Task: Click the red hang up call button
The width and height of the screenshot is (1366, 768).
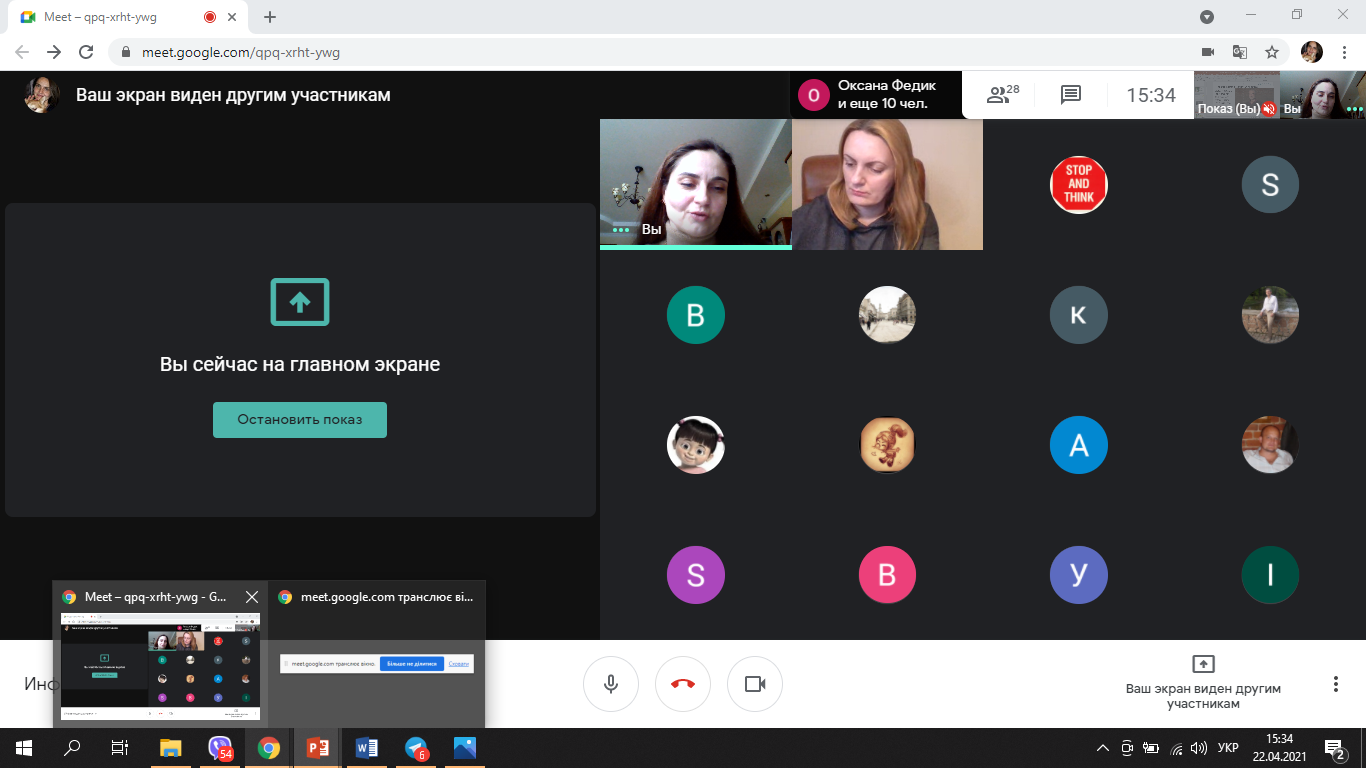Action: click(683, 684)
